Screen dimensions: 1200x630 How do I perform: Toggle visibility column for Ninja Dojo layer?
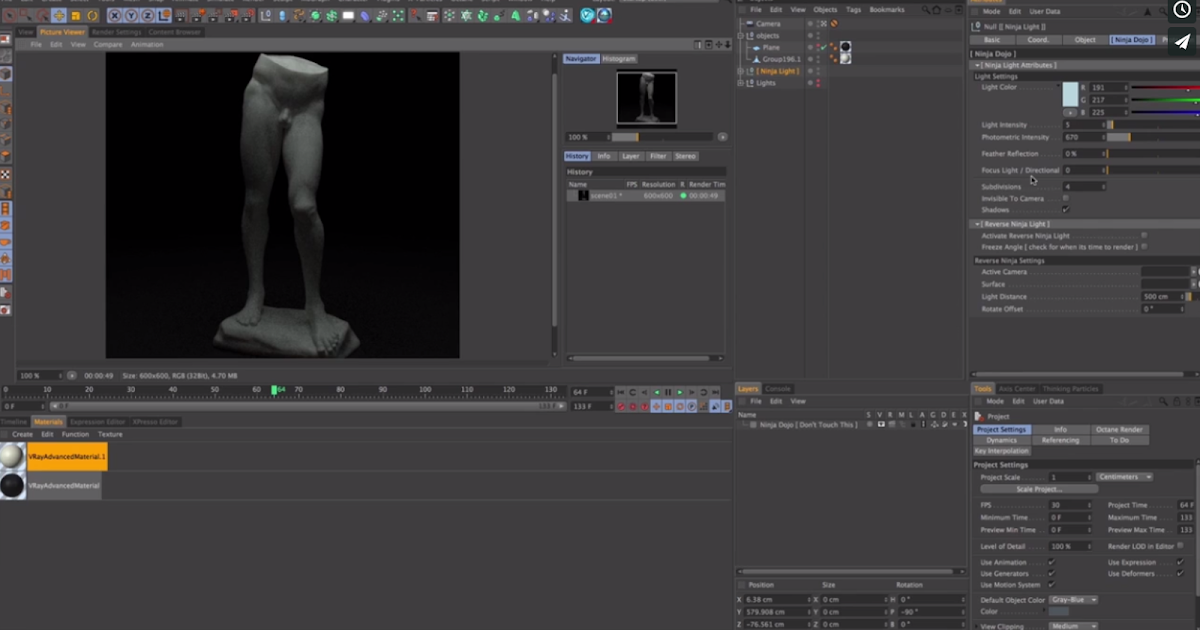tap(881, 425)
